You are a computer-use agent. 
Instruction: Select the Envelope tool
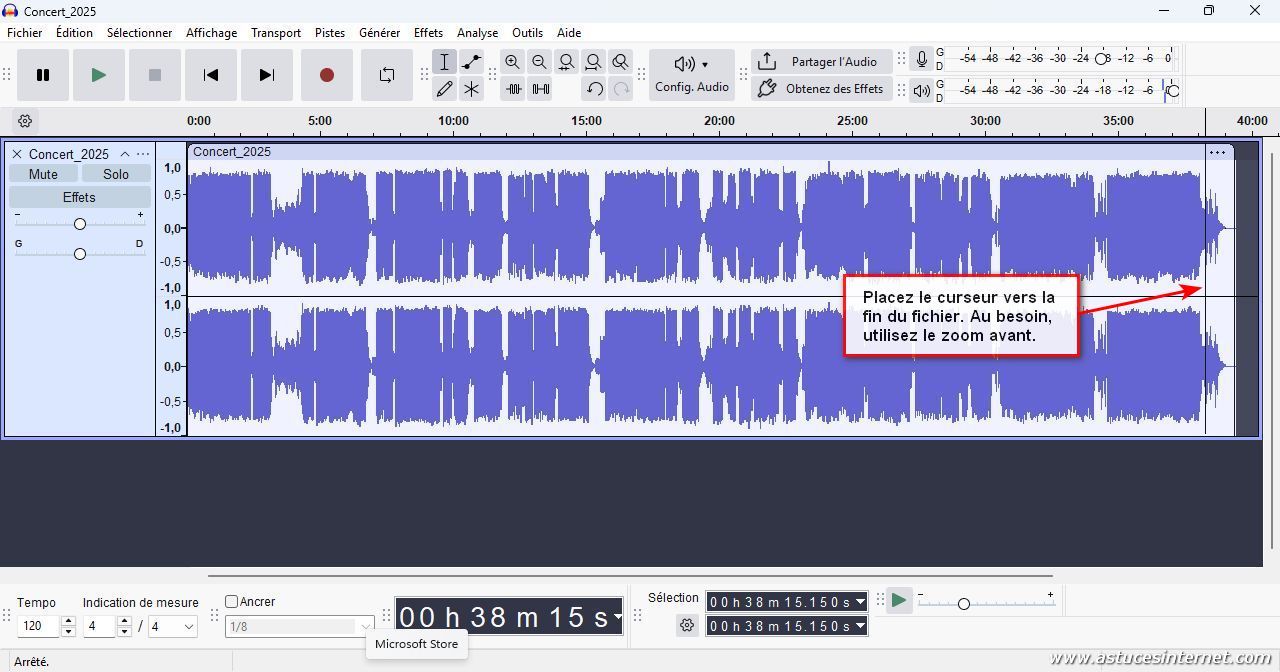(471, 62)
